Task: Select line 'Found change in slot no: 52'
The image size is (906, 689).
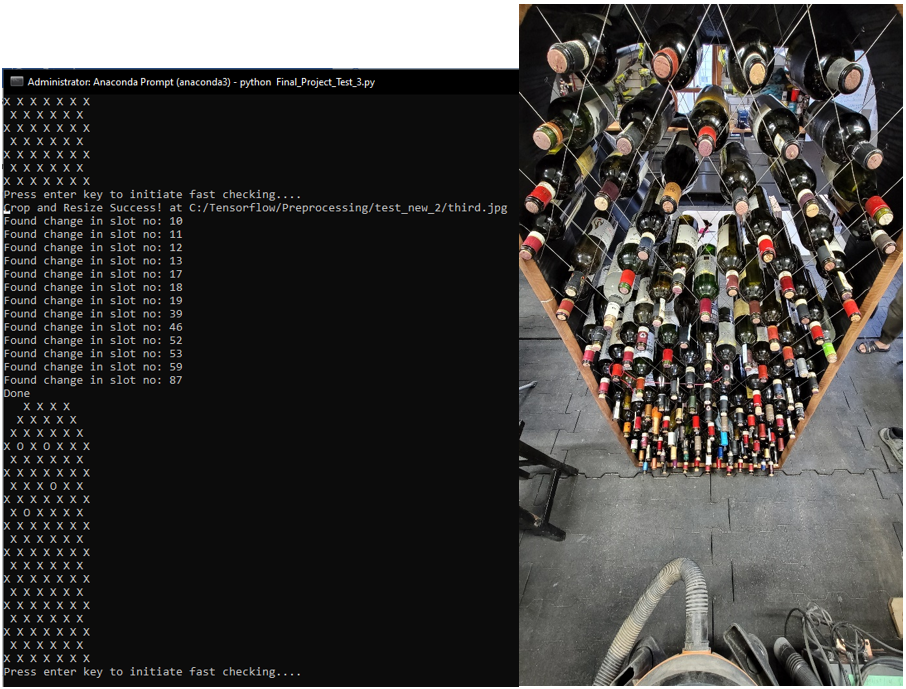Action: tap(93, 341)
